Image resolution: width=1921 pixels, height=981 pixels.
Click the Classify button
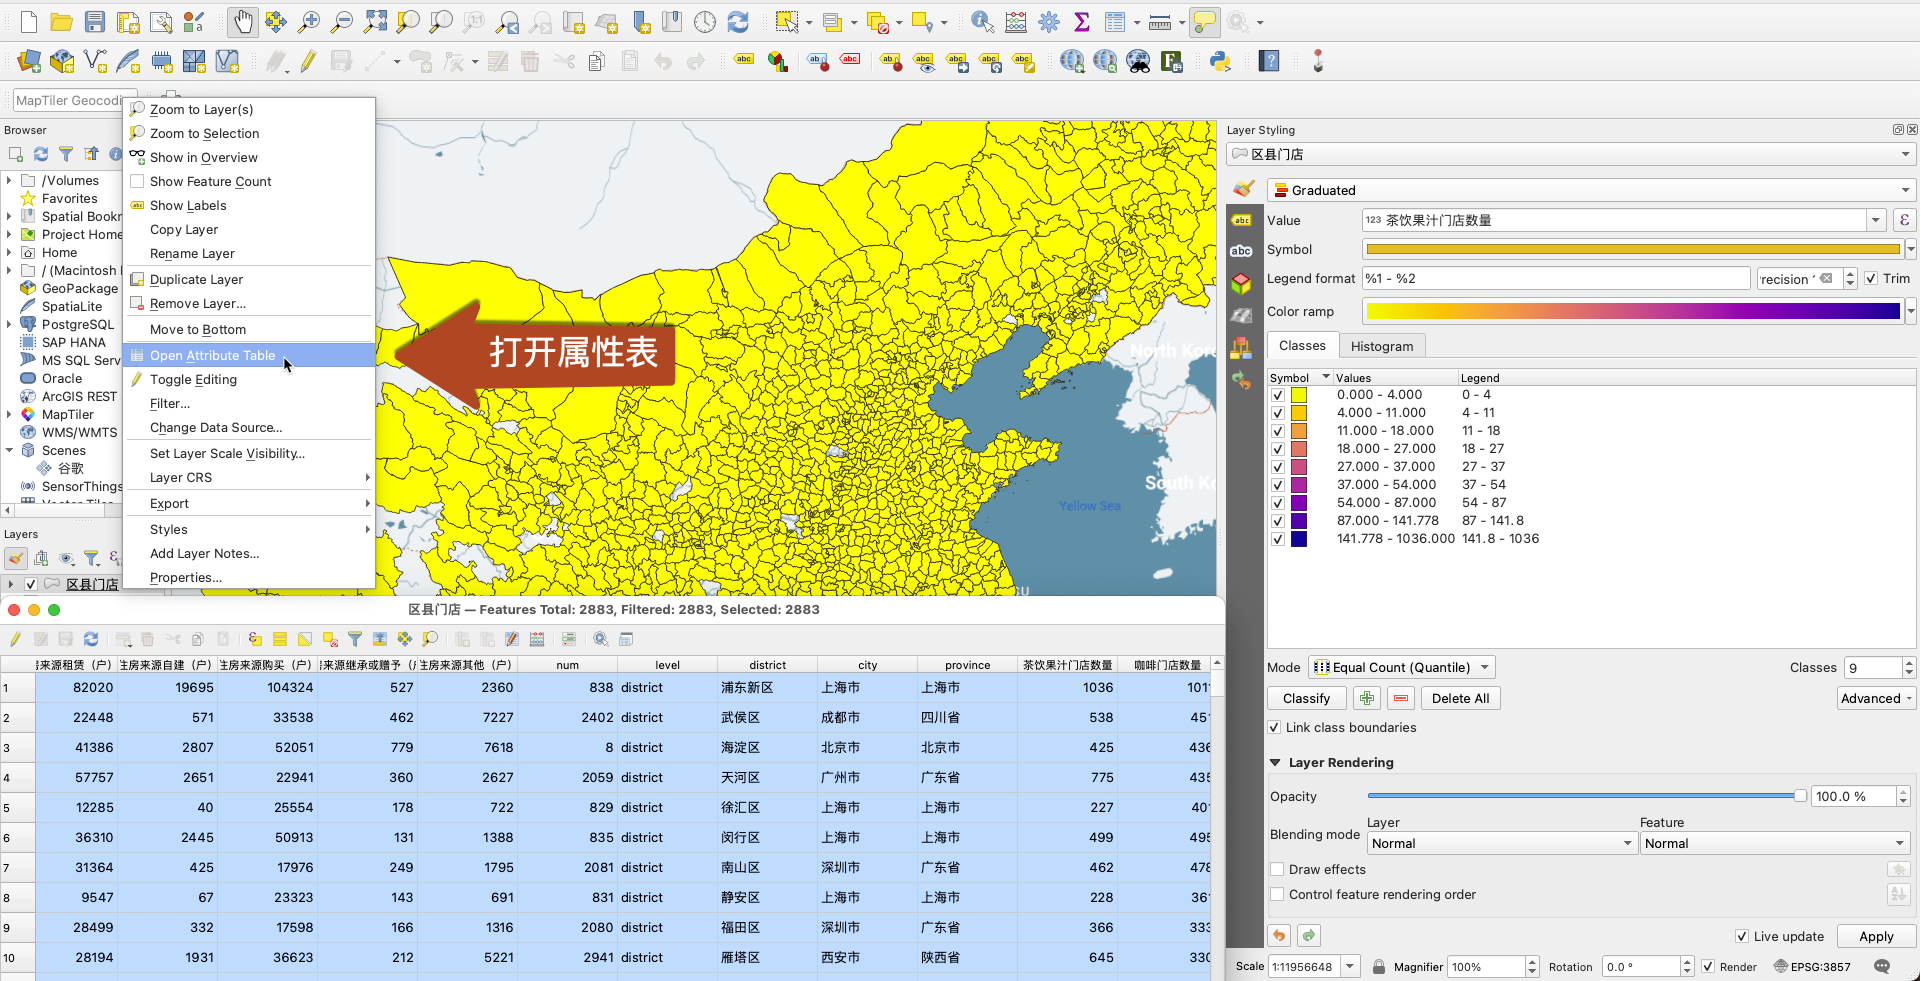[1306, 699]
